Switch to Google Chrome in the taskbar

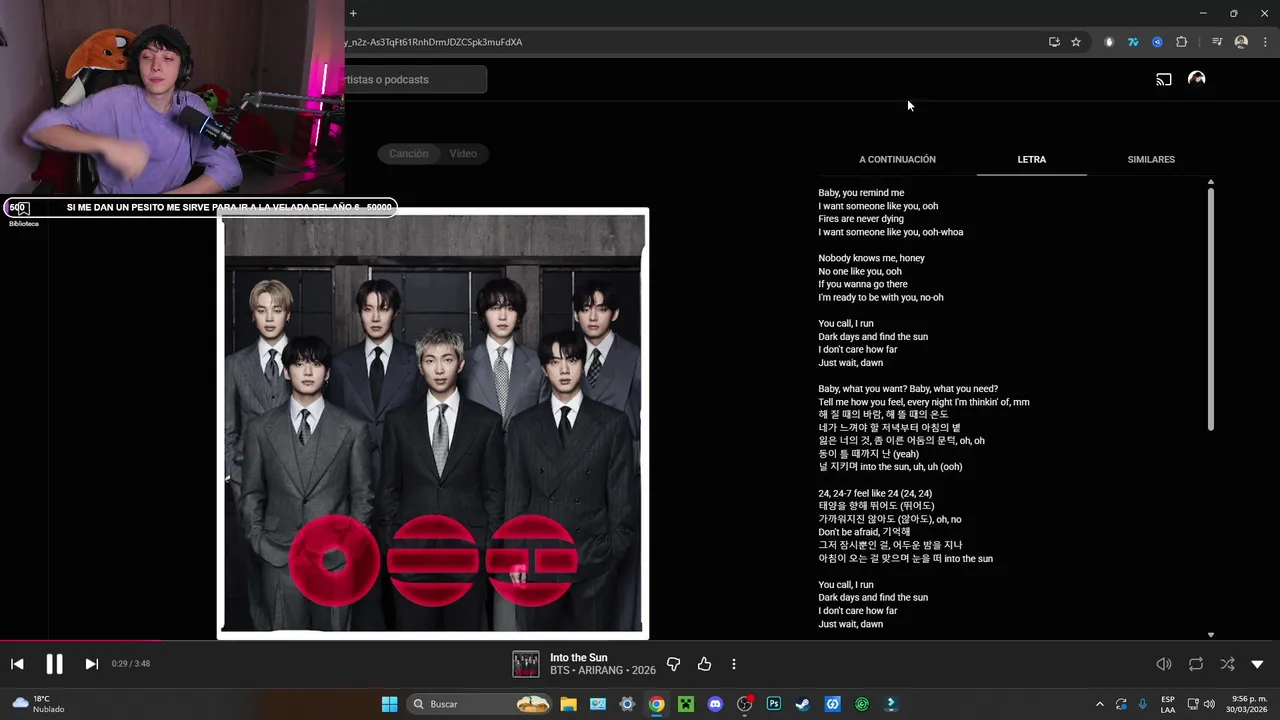tap(656, 704)
